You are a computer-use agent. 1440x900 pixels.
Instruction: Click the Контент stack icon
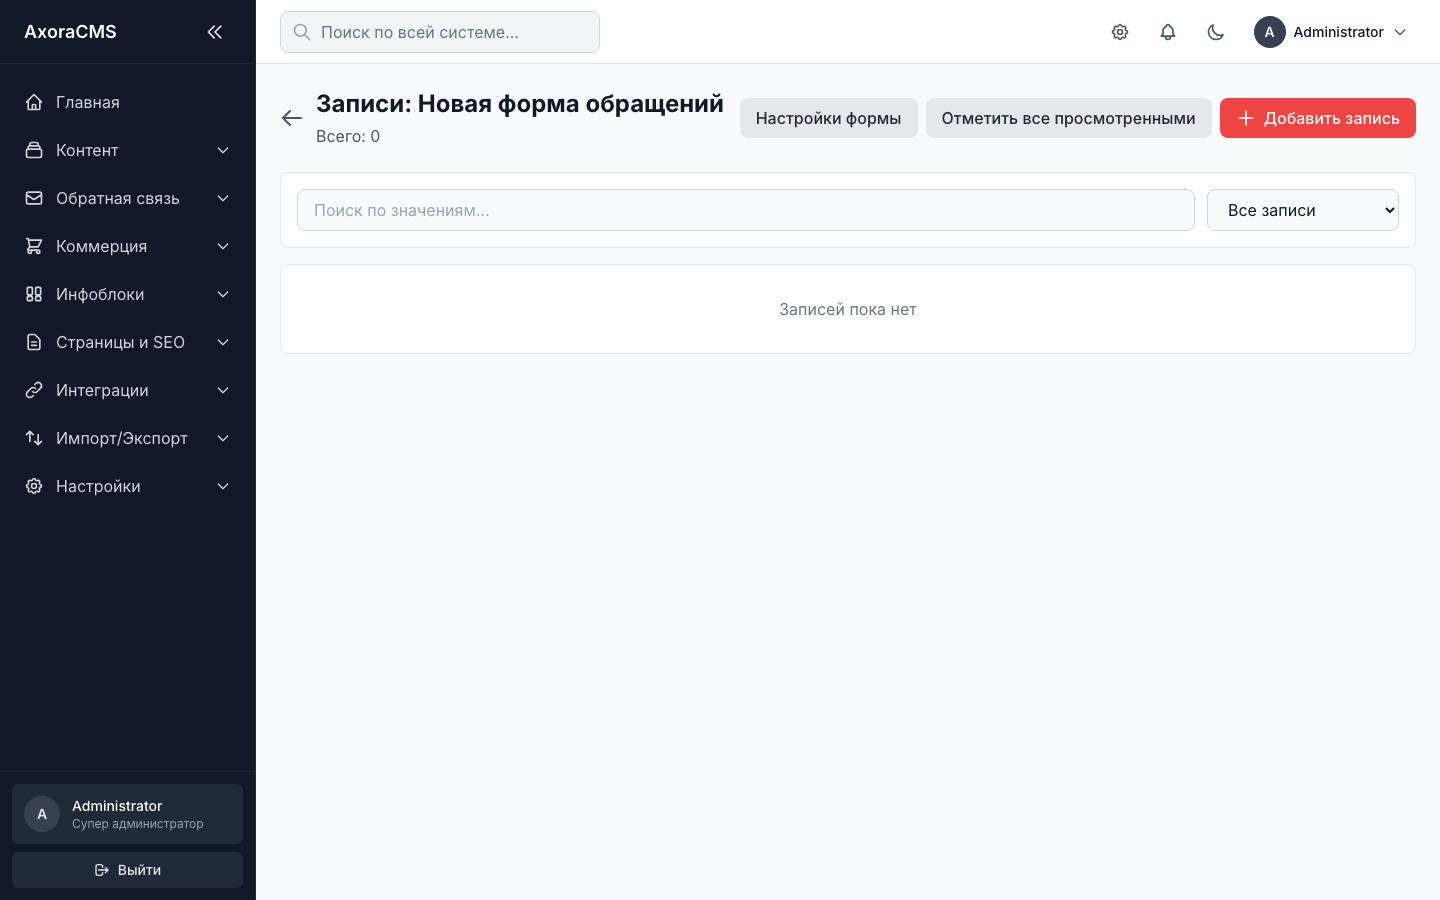[34, 150]
